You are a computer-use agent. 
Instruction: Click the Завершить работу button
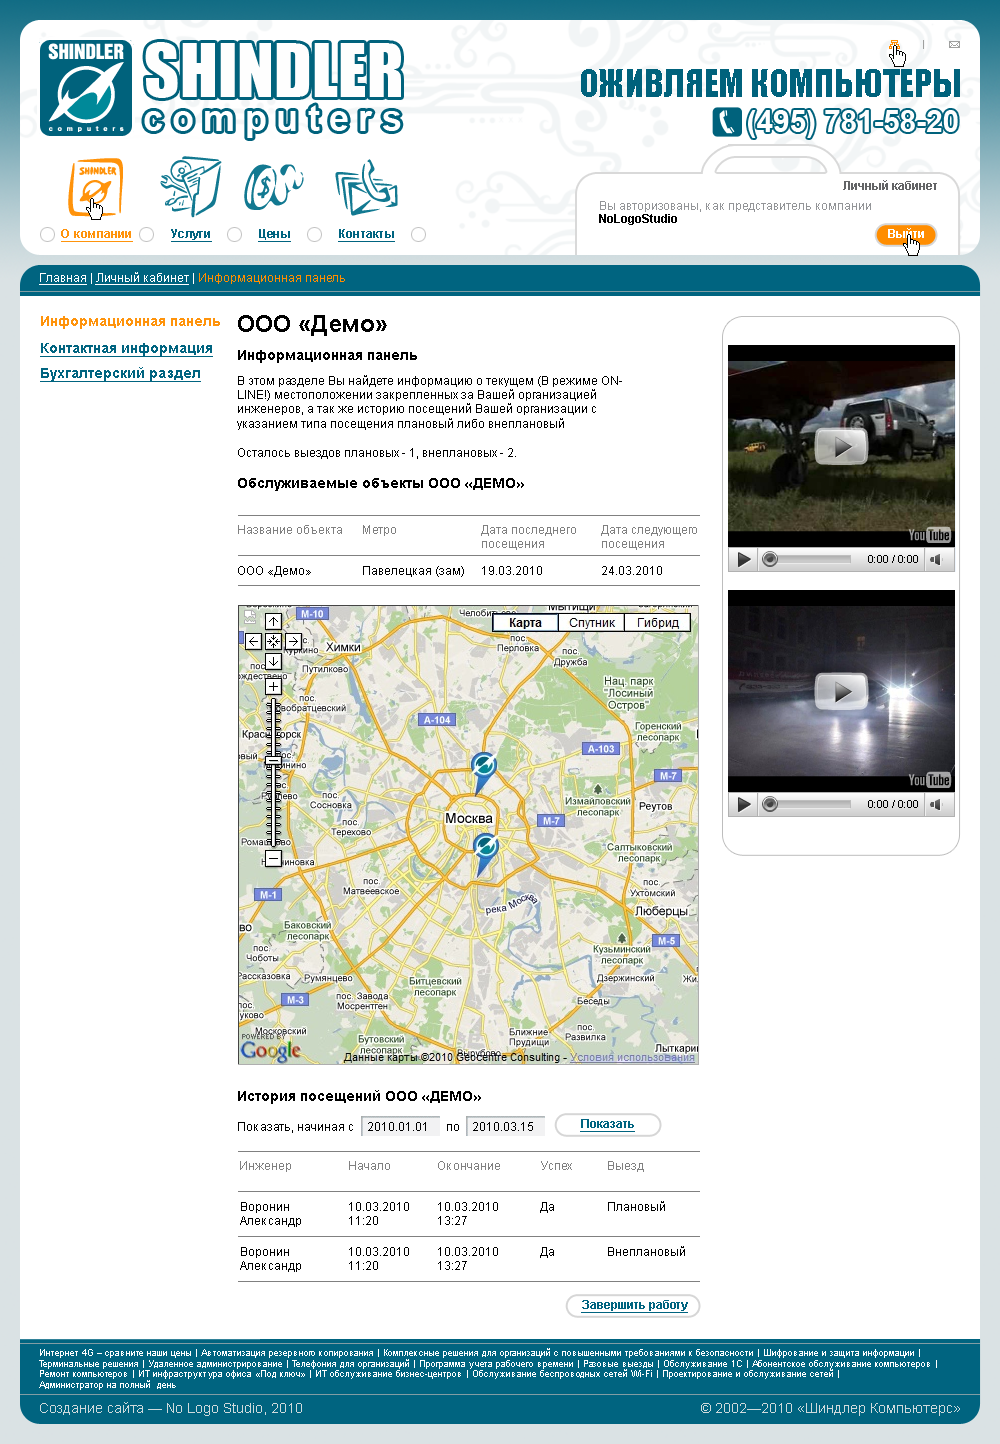[x=634, y=1305]
